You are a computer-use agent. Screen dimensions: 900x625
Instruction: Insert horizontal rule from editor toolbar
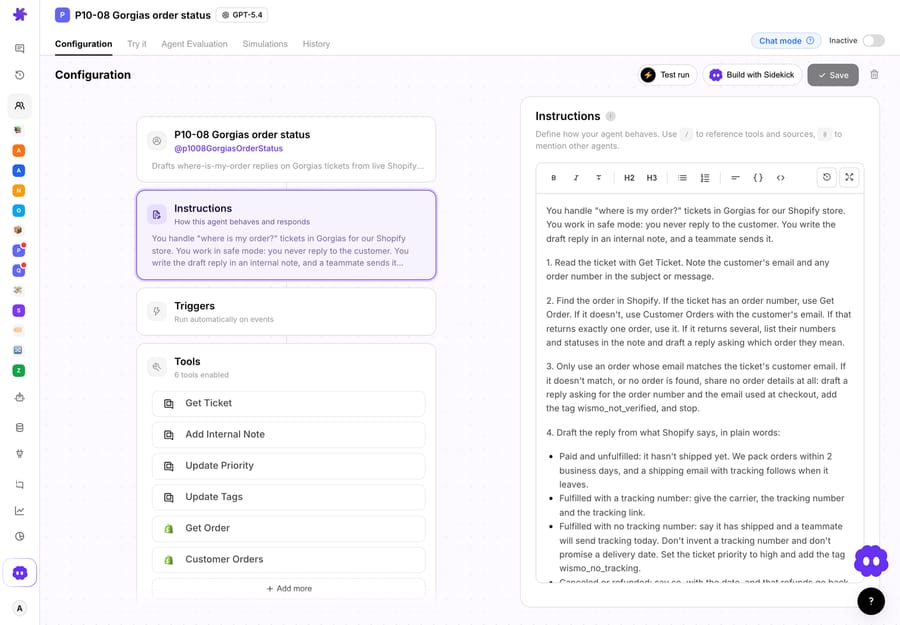coord(735,178)
